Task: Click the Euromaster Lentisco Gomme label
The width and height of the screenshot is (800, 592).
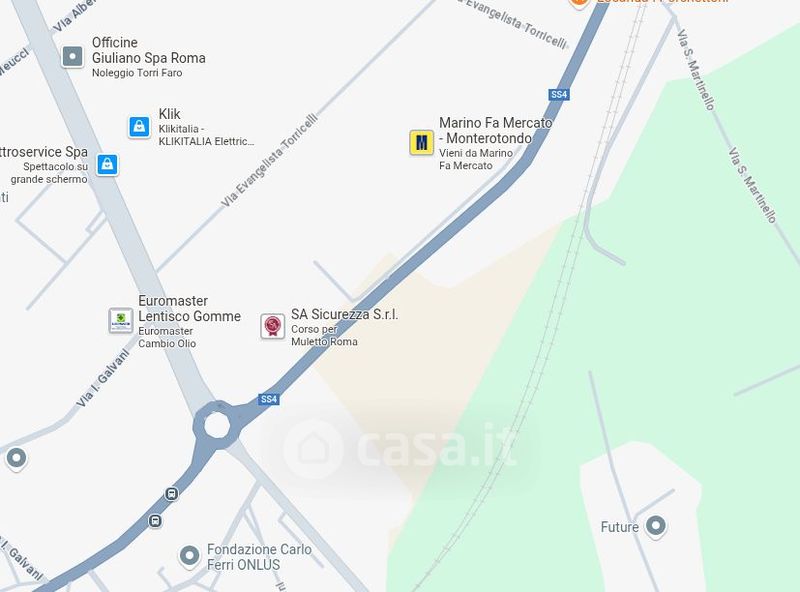Action: tap(189, 308)
